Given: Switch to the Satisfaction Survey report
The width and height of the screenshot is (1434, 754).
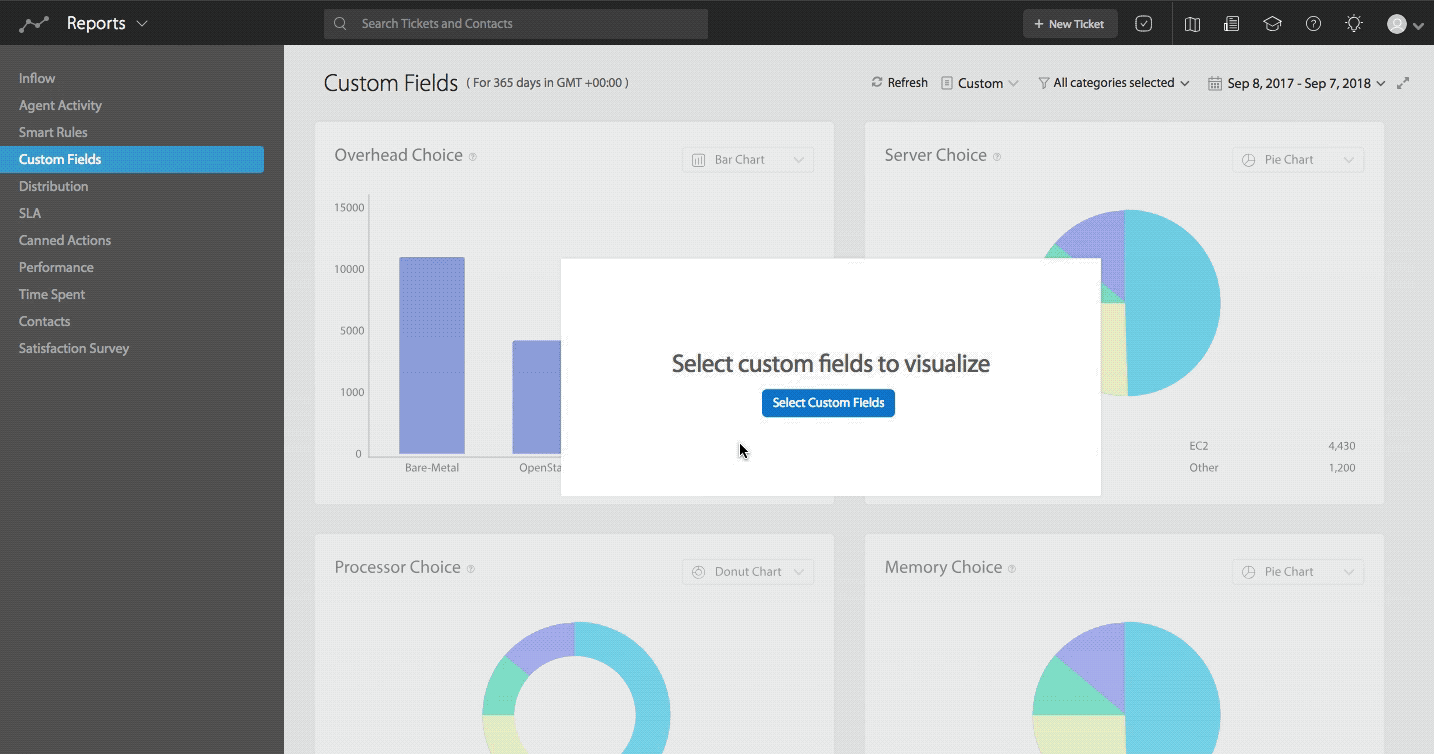Looking at the screenshot, I should pyautogui.click(x=74, y=348).
